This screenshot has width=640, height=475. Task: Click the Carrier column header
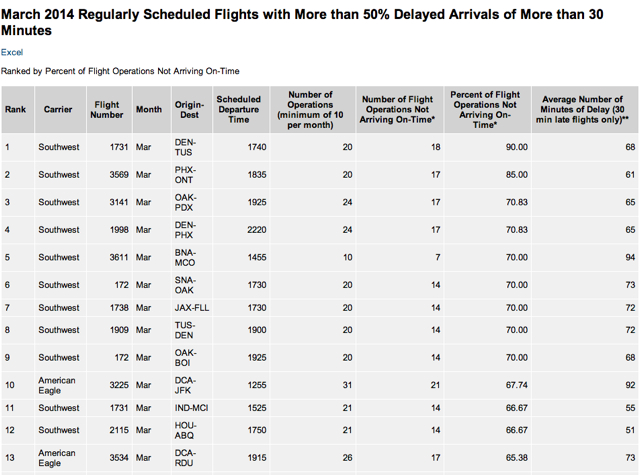[x=60, y=109]
